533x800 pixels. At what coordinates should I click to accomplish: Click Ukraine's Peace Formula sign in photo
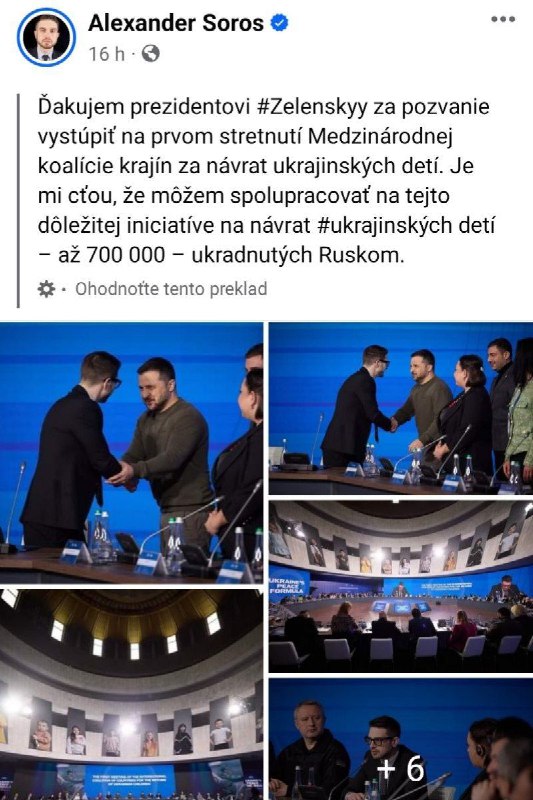[x=289, y=582]
